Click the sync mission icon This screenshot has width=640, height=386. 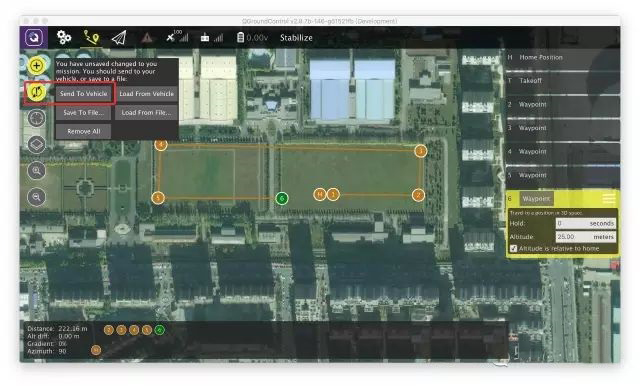[36, 92]
